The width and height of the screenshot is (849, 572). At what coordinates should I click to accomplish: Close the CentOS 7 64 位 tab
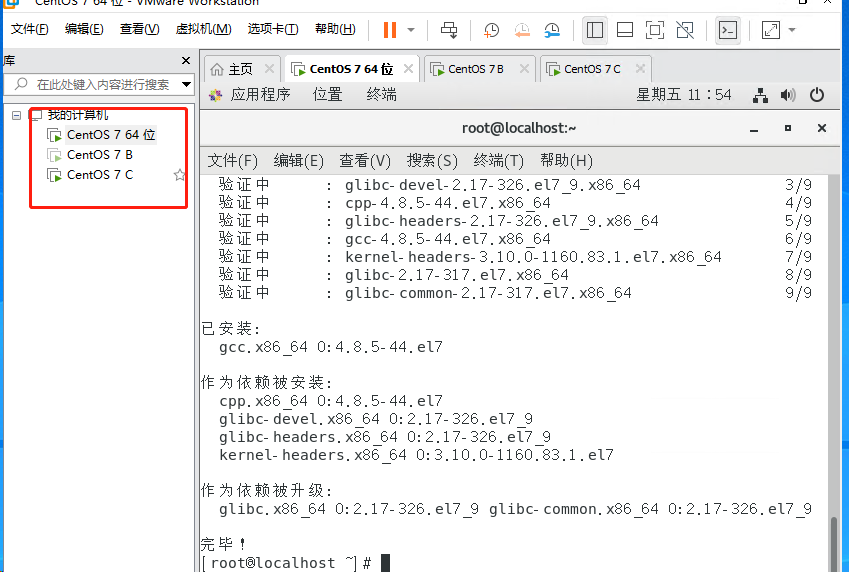pyautogui.click(x=408, y=69)
